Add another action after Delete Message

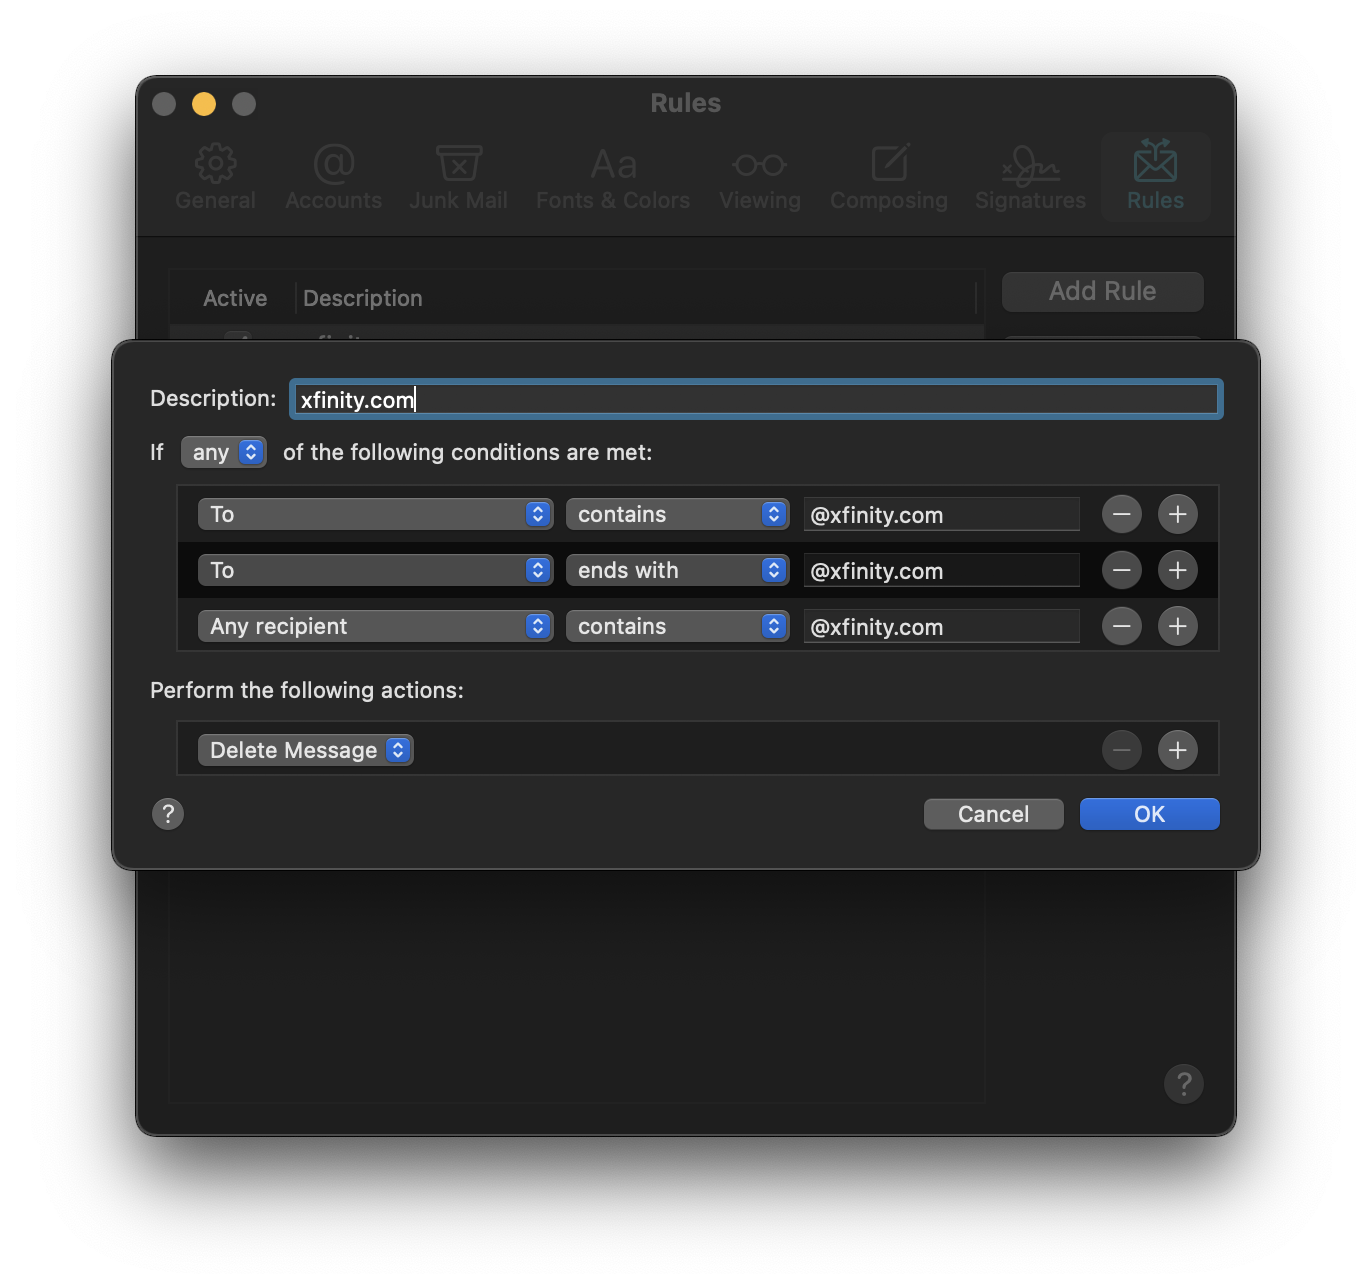point(1177,750)
